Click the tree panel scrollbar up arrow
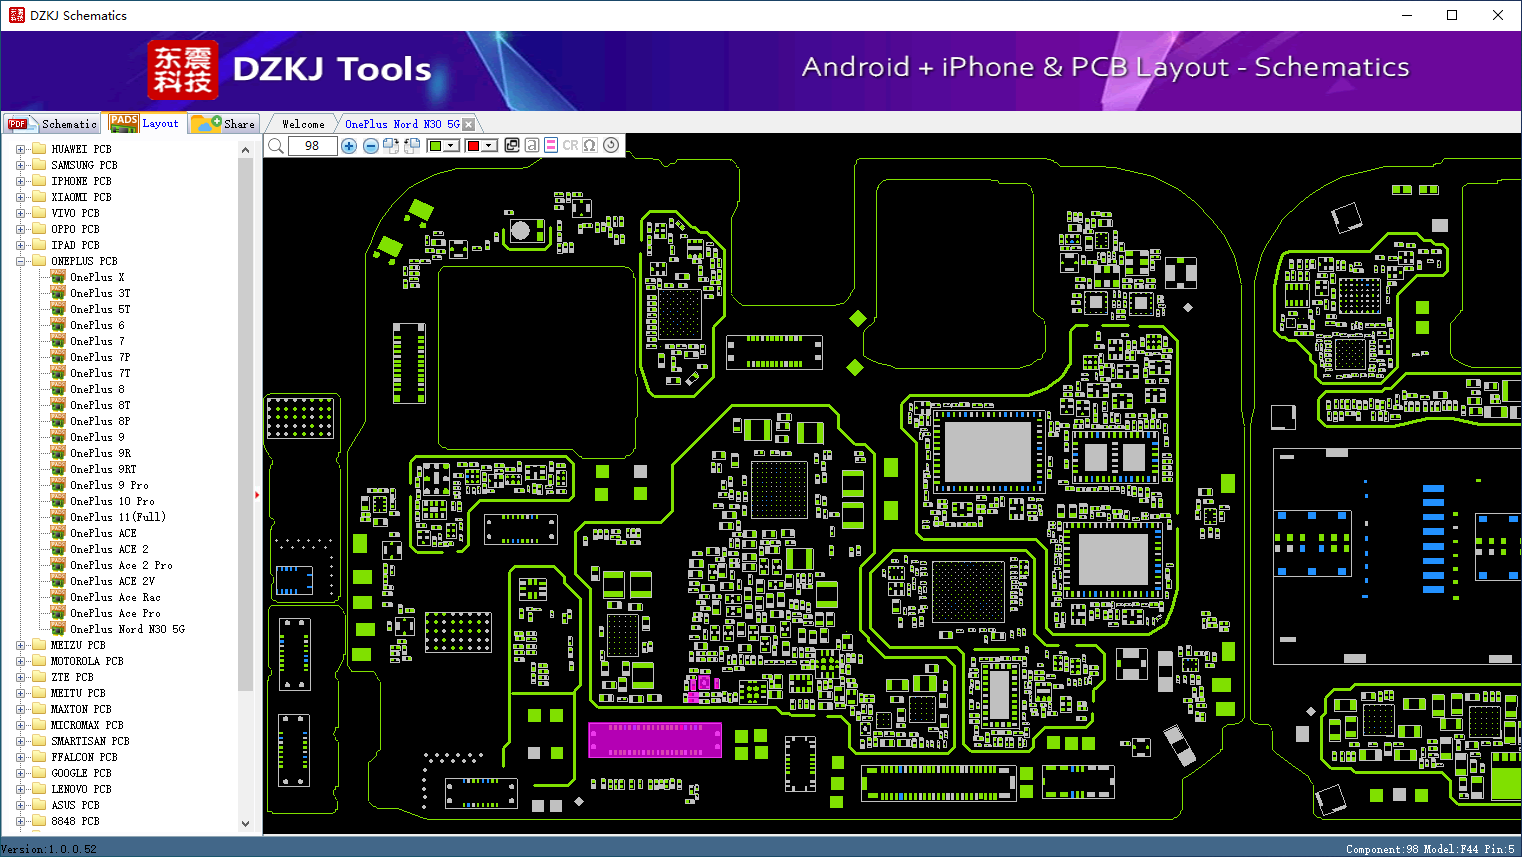 pyautogui.click(x=246, y=150)
